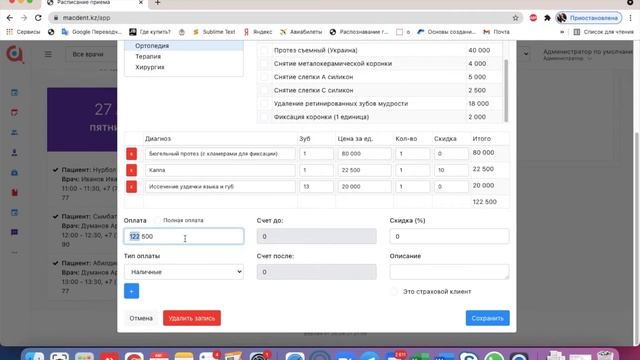The image size is (640, 360).
Task: Open the Приостановлена profile button
Action: tap(589, 18)
